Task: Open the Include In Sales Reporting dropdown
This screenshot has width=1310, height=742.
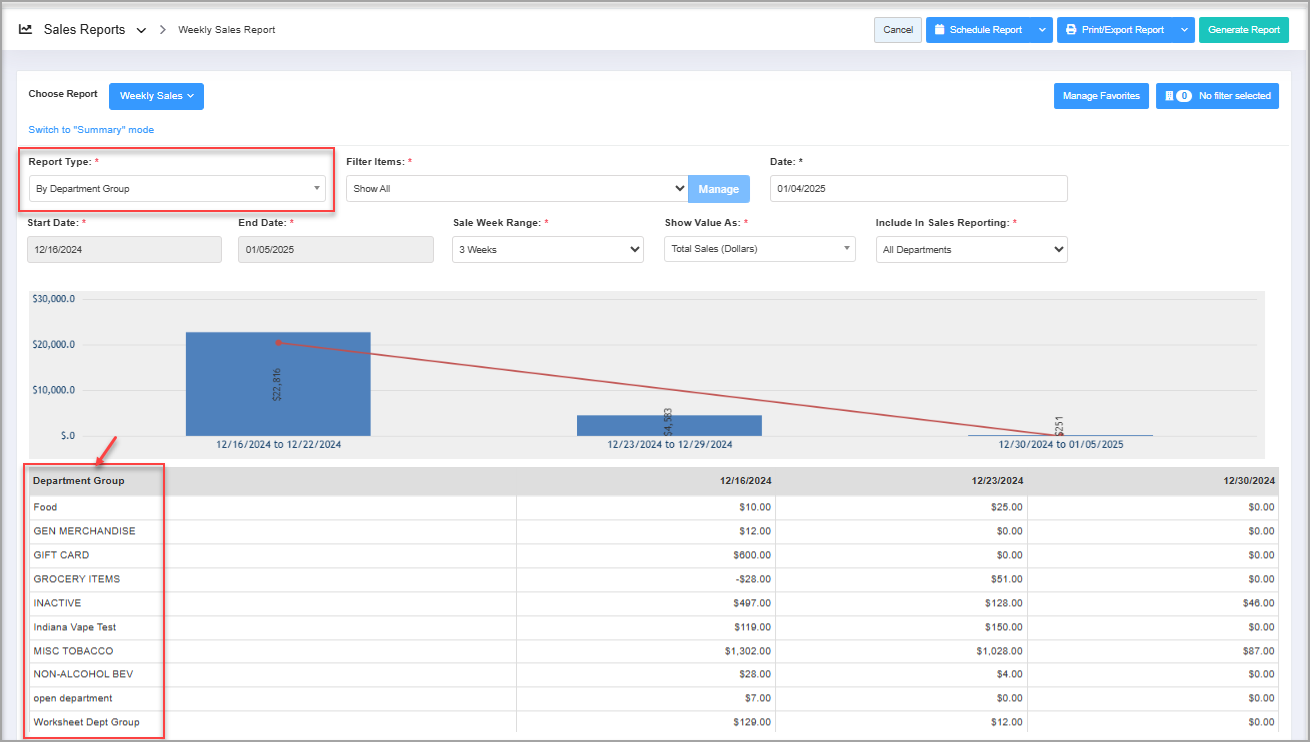Action: pos(972,250)
